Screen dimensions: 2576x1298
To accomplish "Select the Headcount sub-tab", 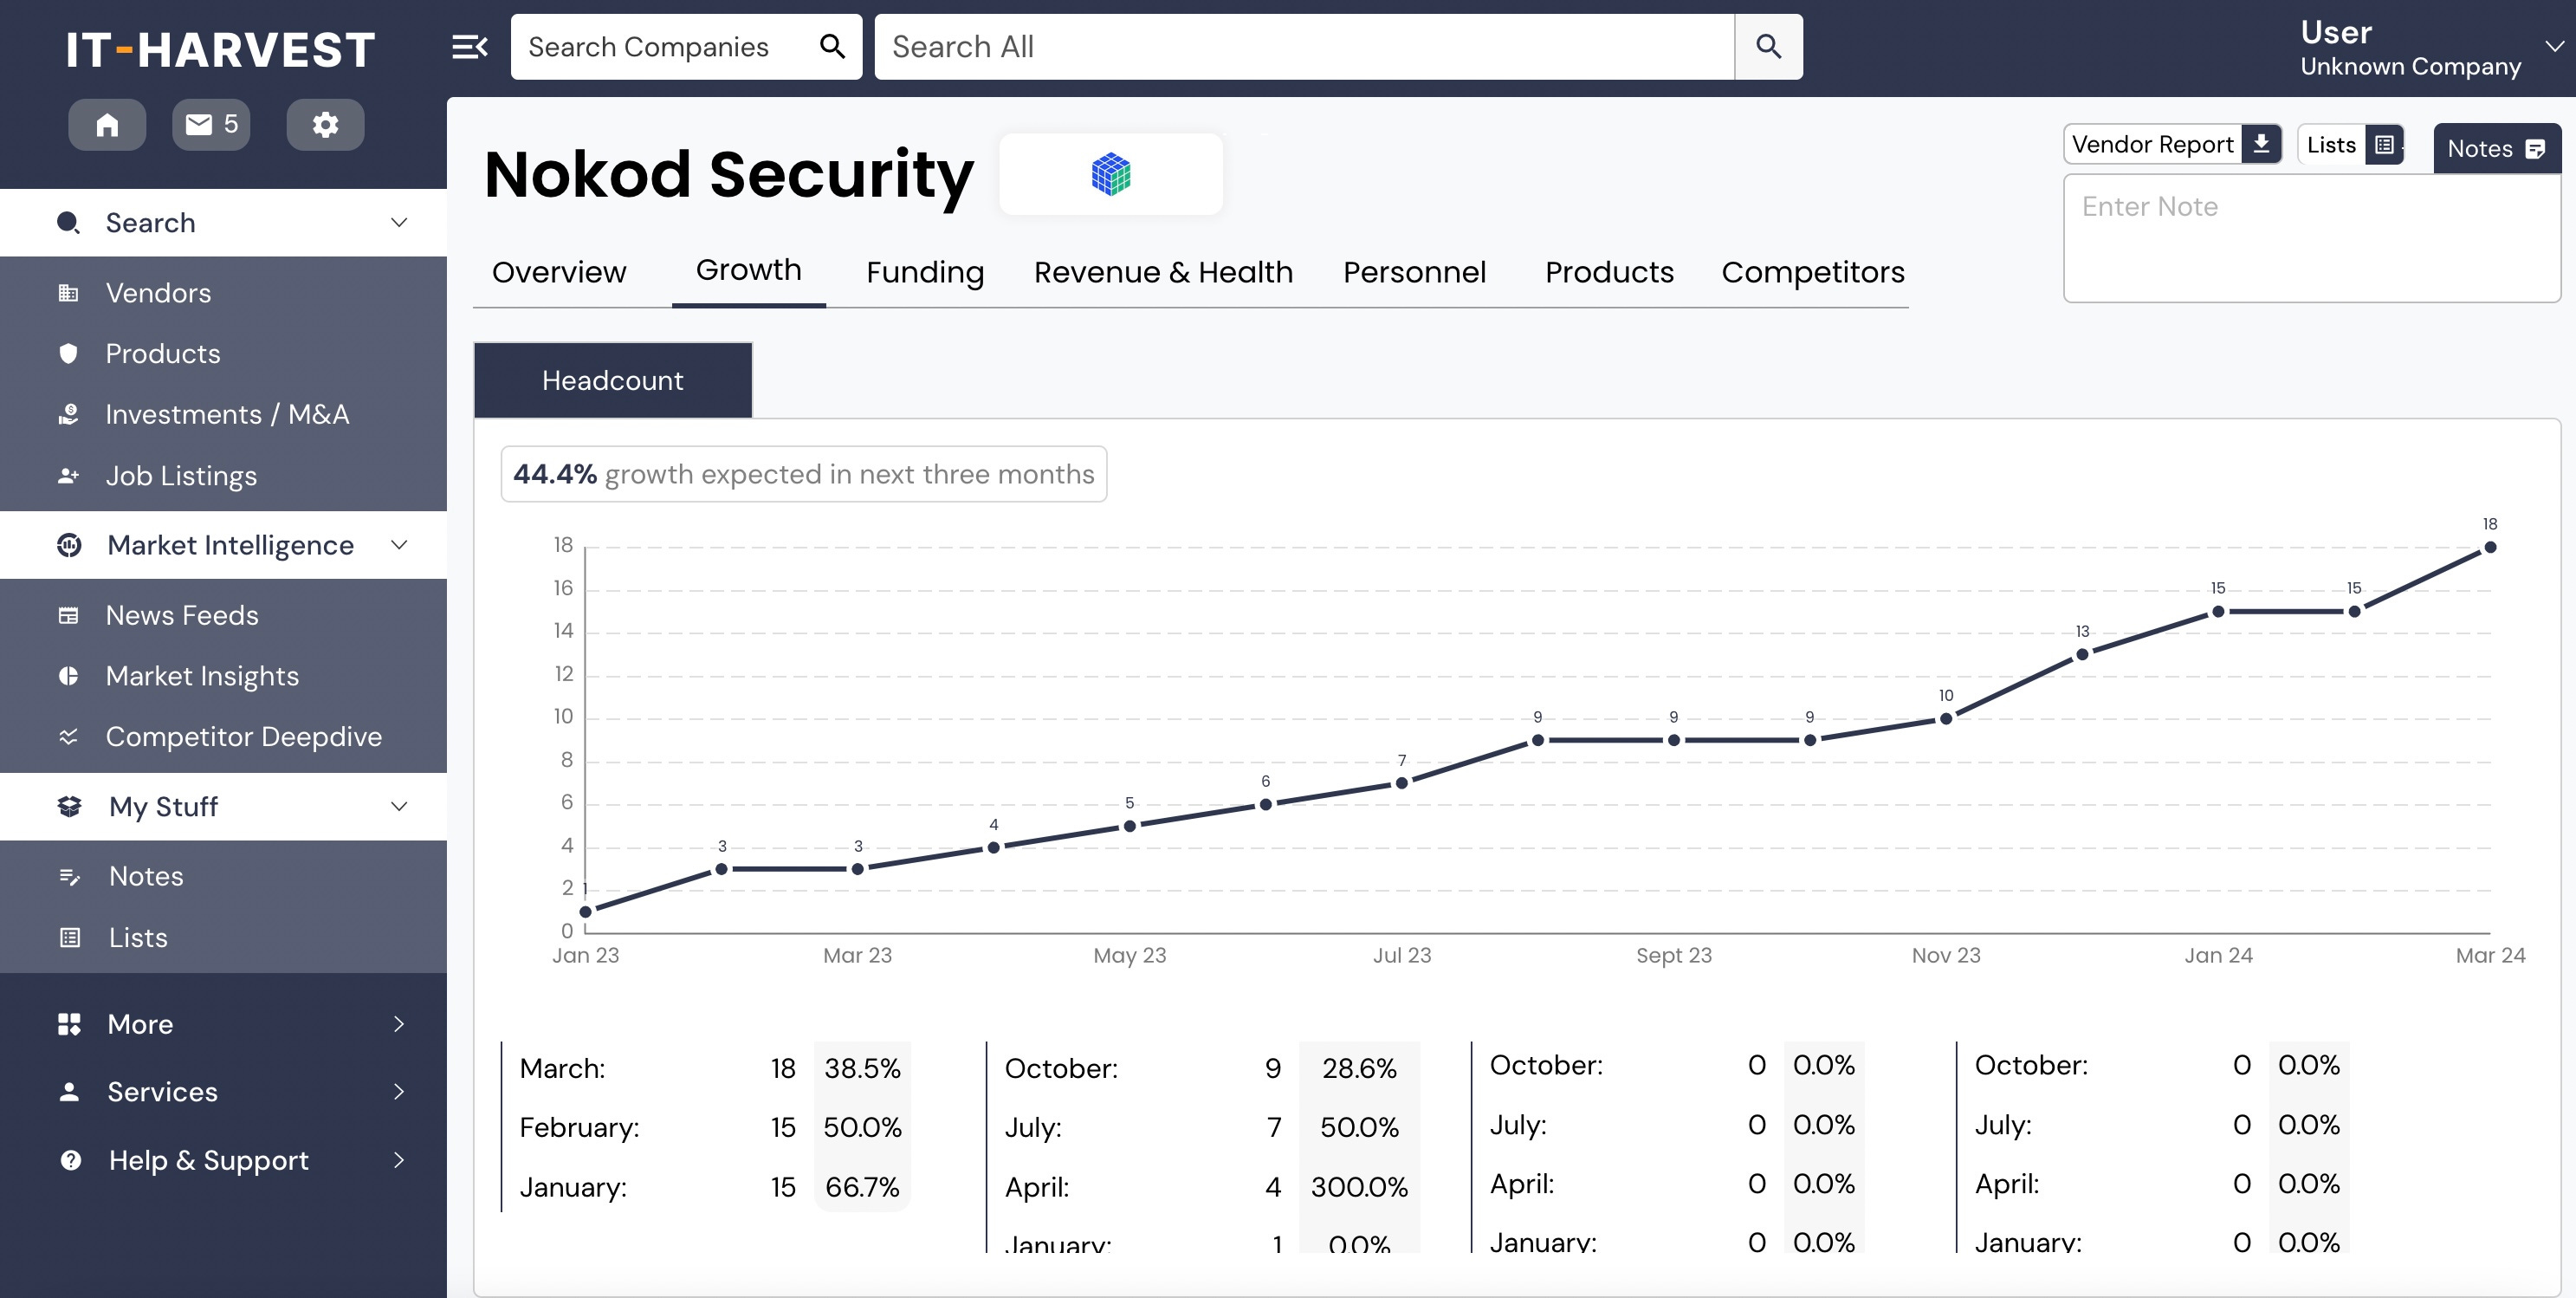I will (x=613, y=380).
